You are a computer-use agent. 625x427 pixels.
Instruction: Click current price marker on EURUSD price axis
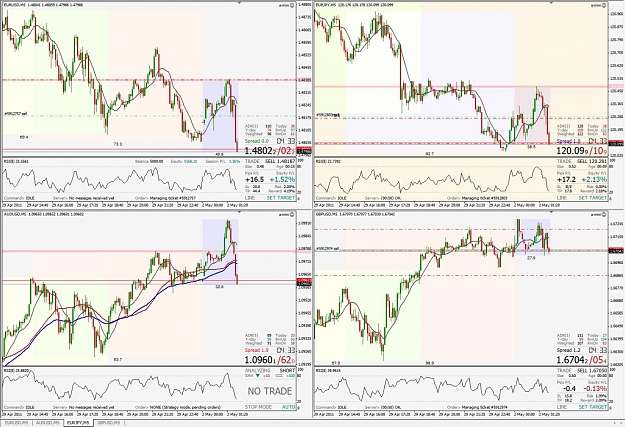click(x=305, y=152)
